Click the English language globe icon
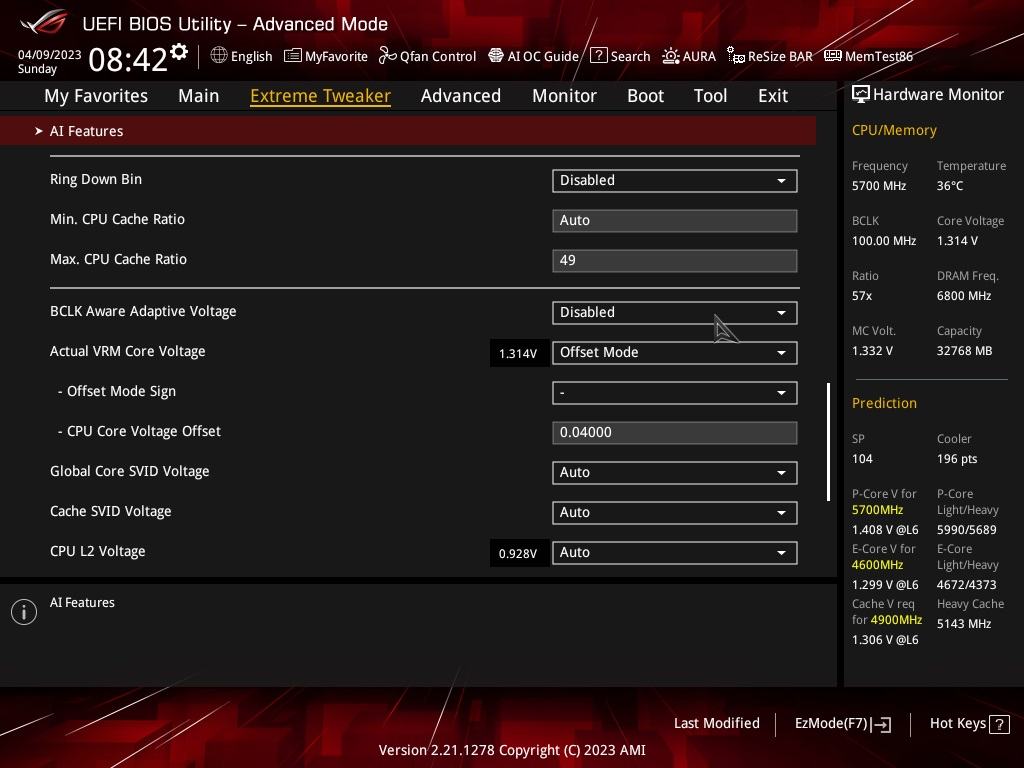Screen dimensions: 1024x768 (219, 56)
